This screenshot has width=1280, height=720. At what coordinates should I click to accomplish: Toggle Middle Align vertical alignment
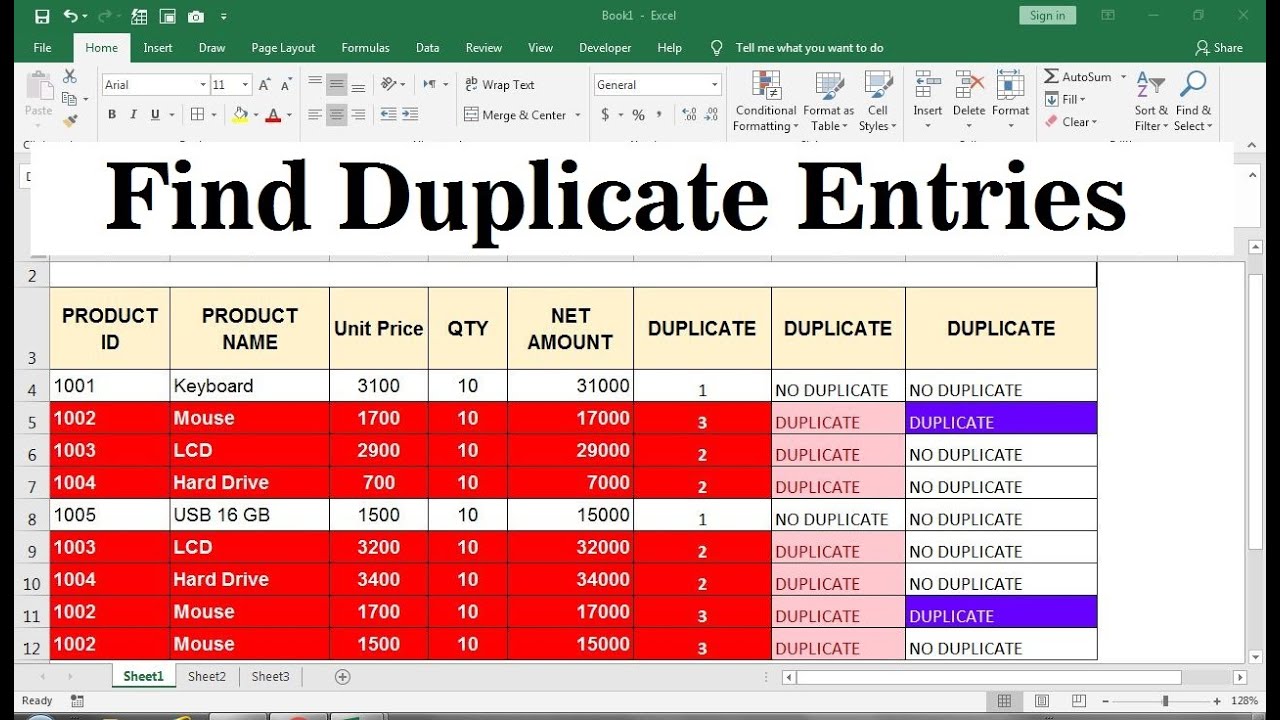point(337,85)
